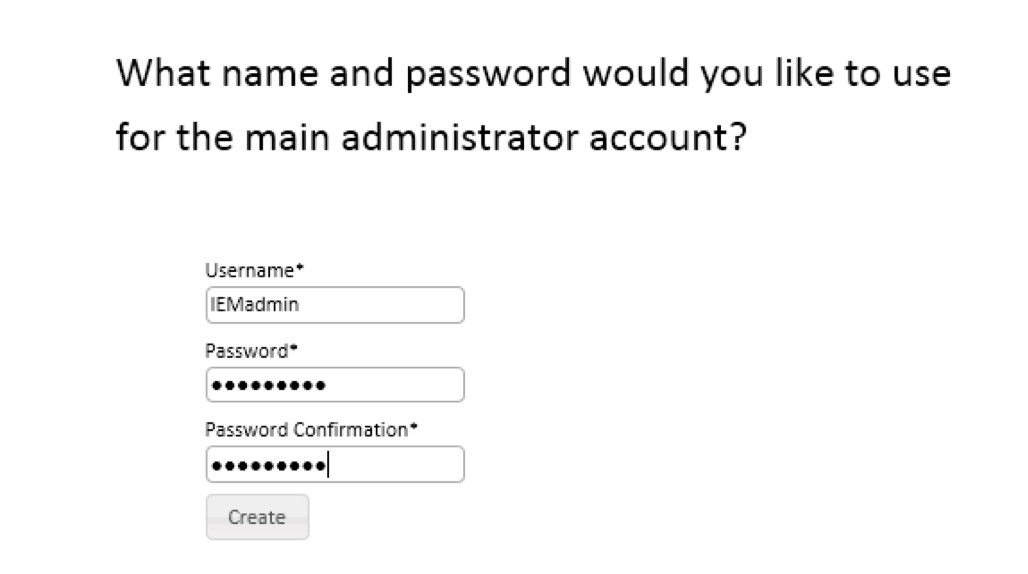Click the Password Confirmation label
Viewport: 1028px width, 574px height.
[x=307, y=430]
